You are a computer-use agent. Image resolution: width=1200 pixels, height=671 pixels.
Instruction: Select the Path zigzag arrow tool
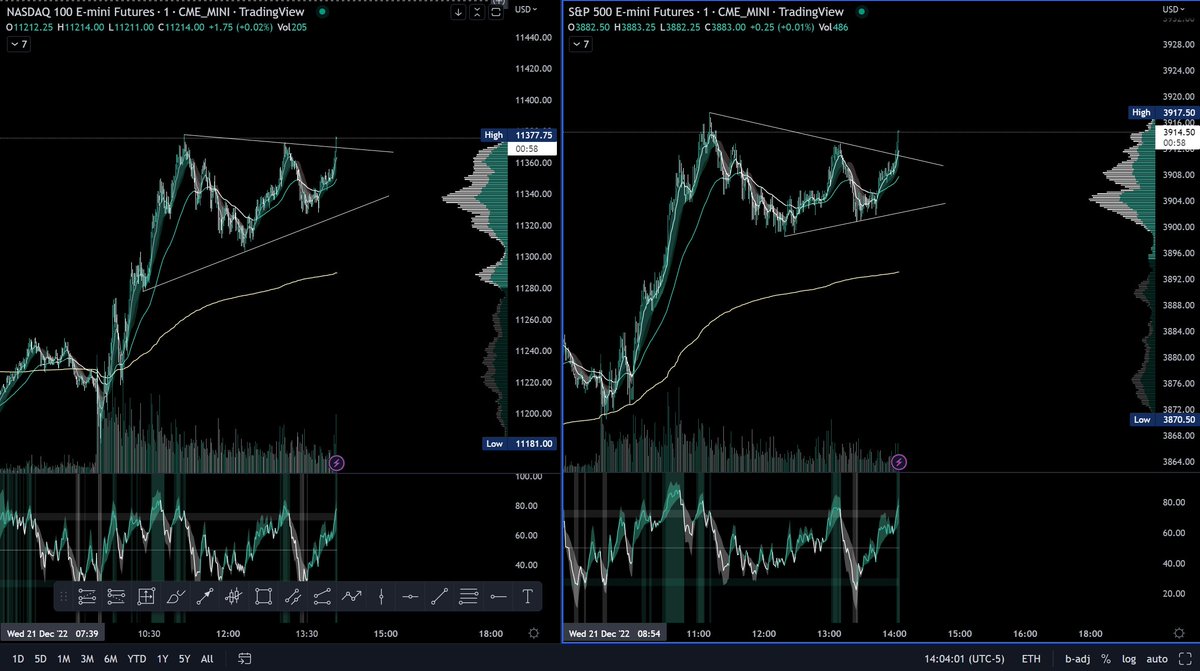pyautogui.click(x=352, y=597)
